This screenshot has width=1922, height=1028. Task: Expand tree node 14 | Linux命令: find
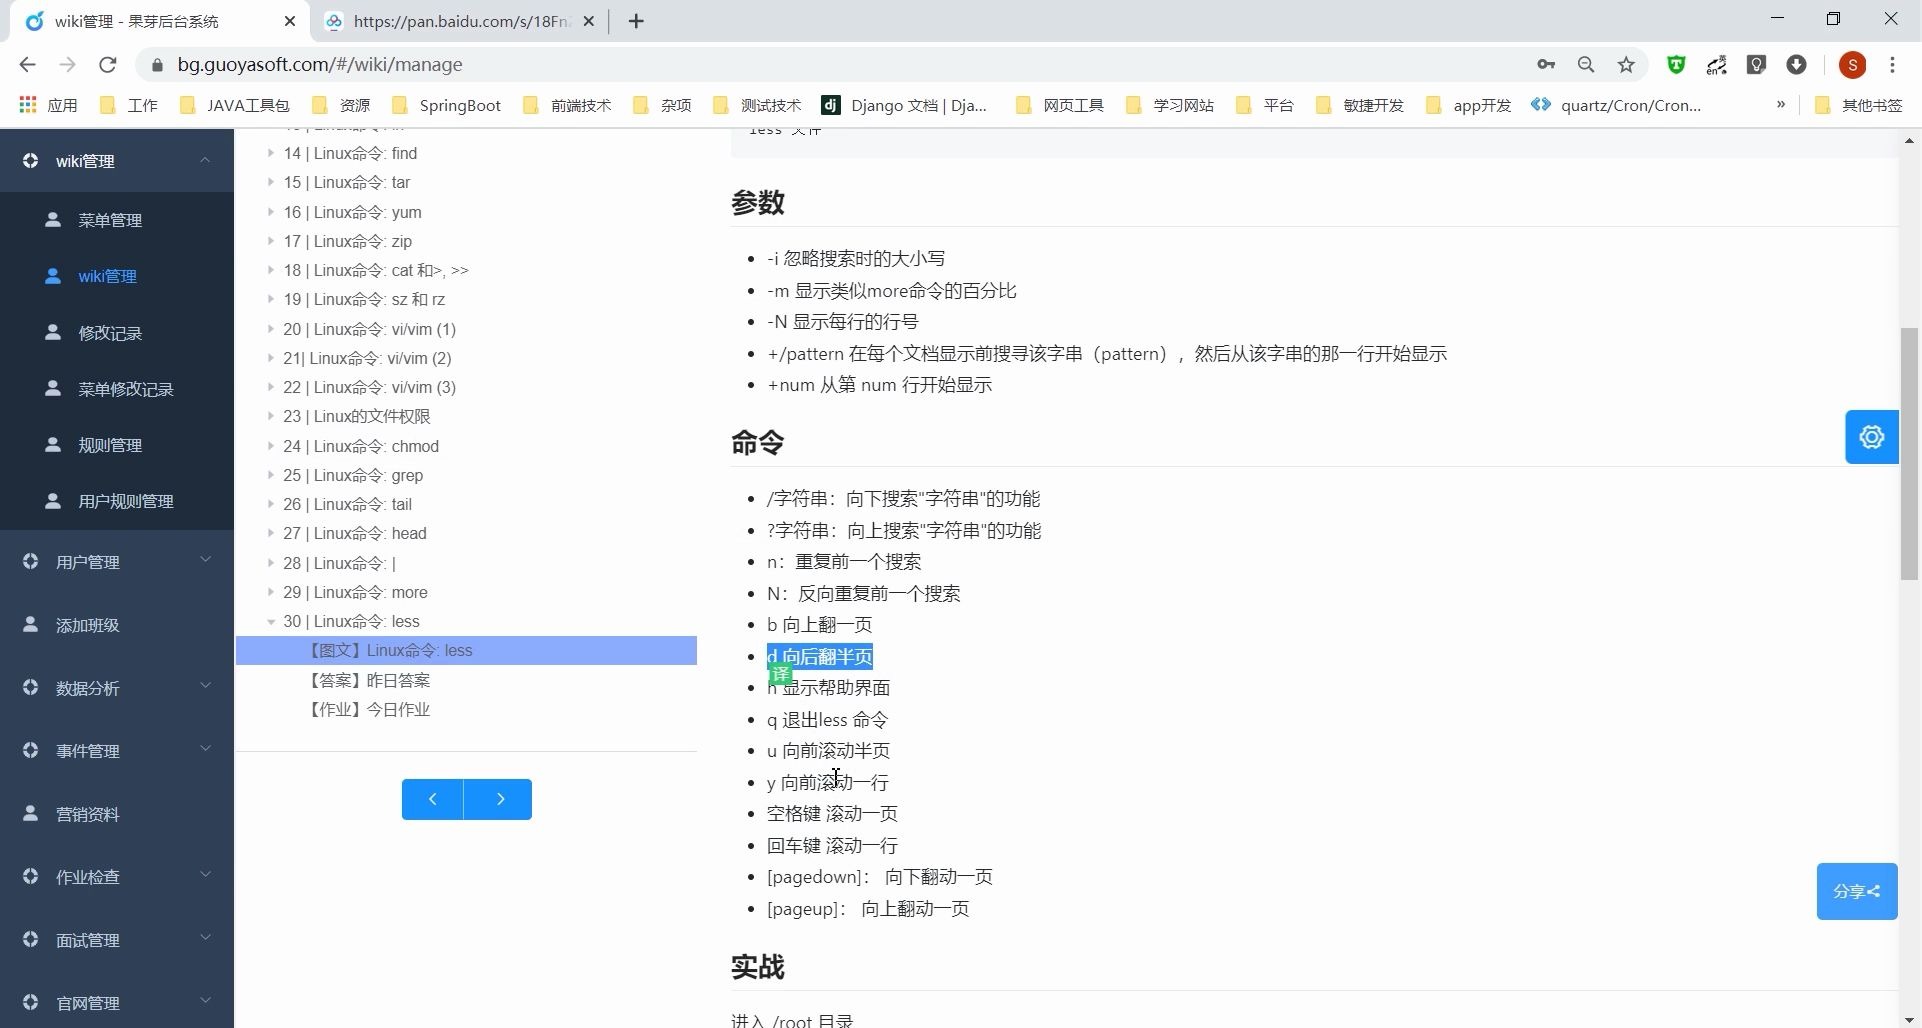(271, 153)
